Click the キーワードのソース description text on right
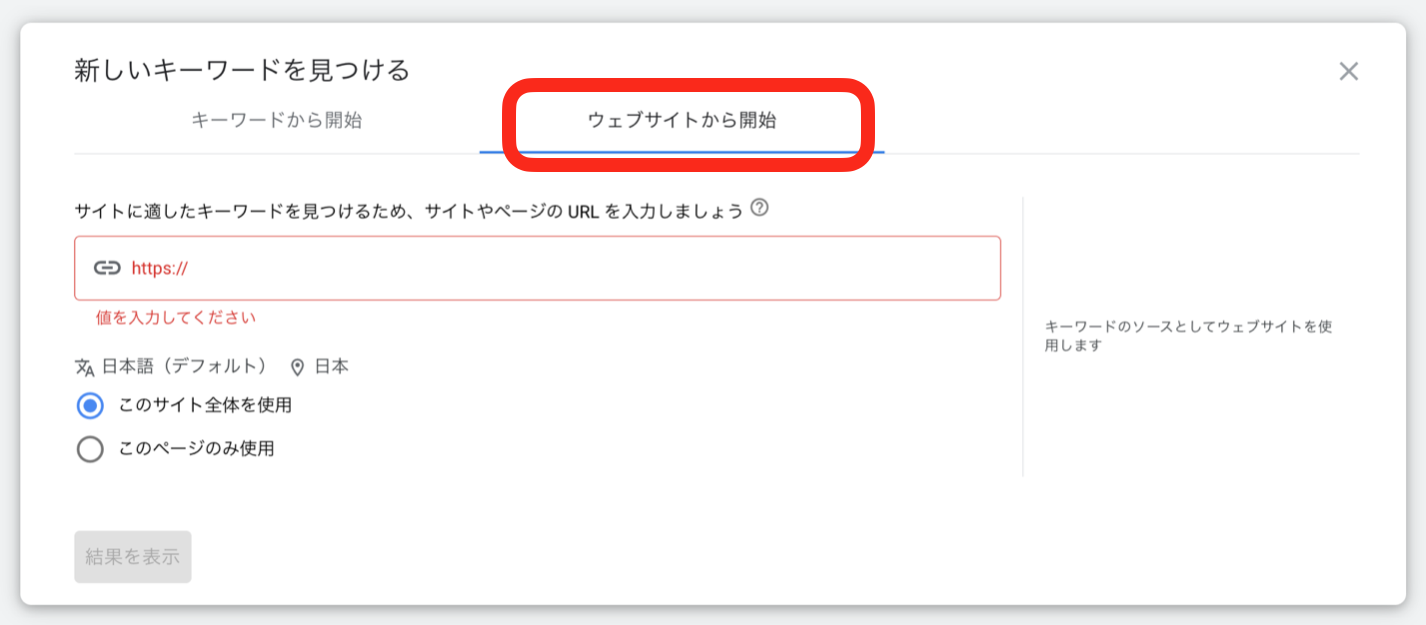This screenshot has width=1426, height=625. 1188,336
